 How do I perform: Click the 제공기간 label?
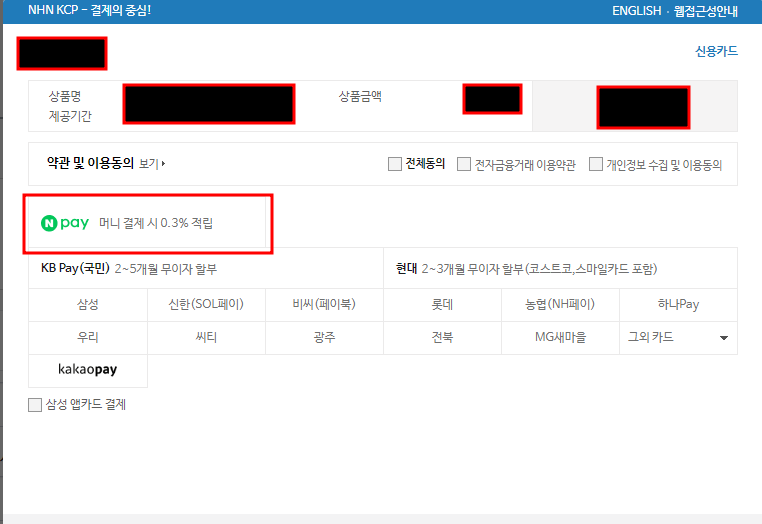(x=70, y=116)
